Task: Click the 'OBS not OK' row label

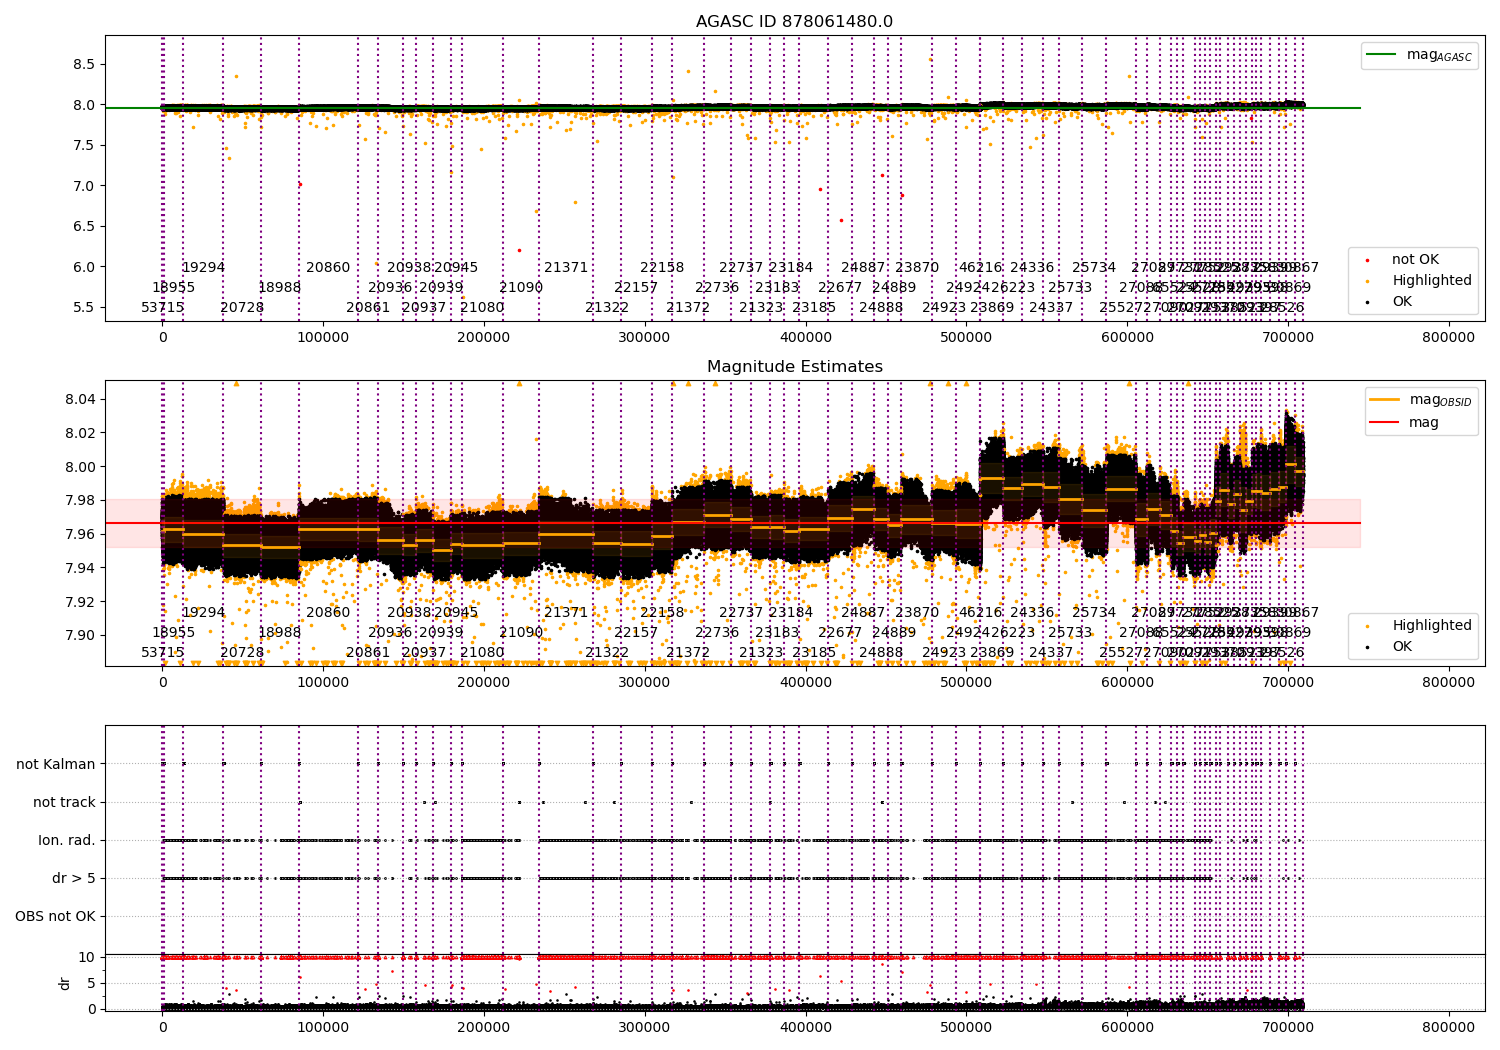Action: pos(56,916)
